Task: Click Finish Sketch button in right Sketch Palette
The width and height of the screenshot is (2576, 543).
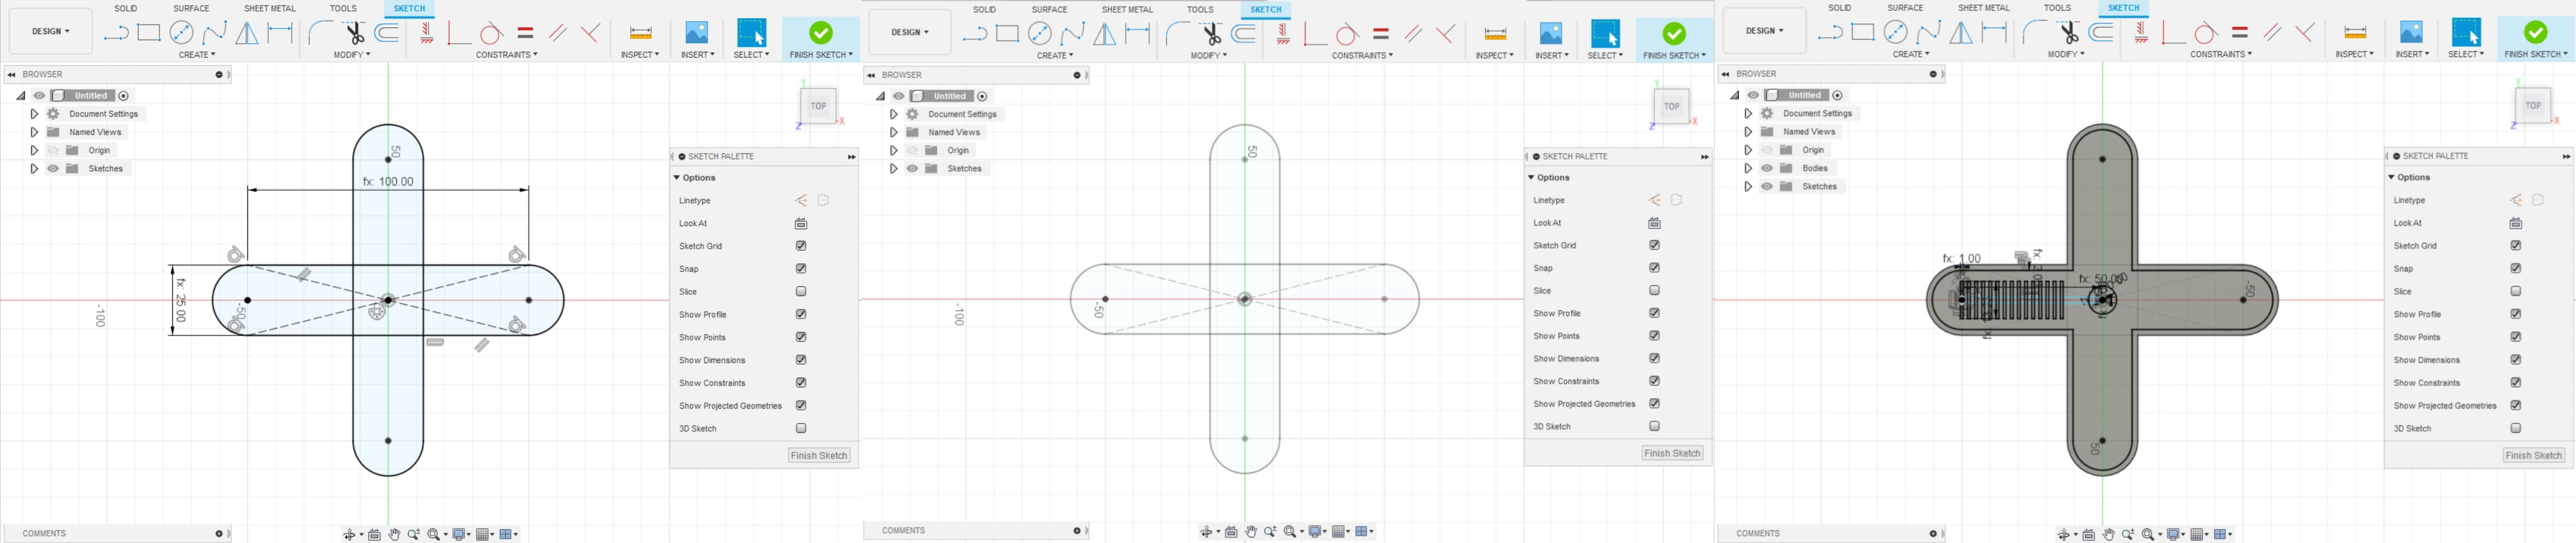Action: 2533,455
